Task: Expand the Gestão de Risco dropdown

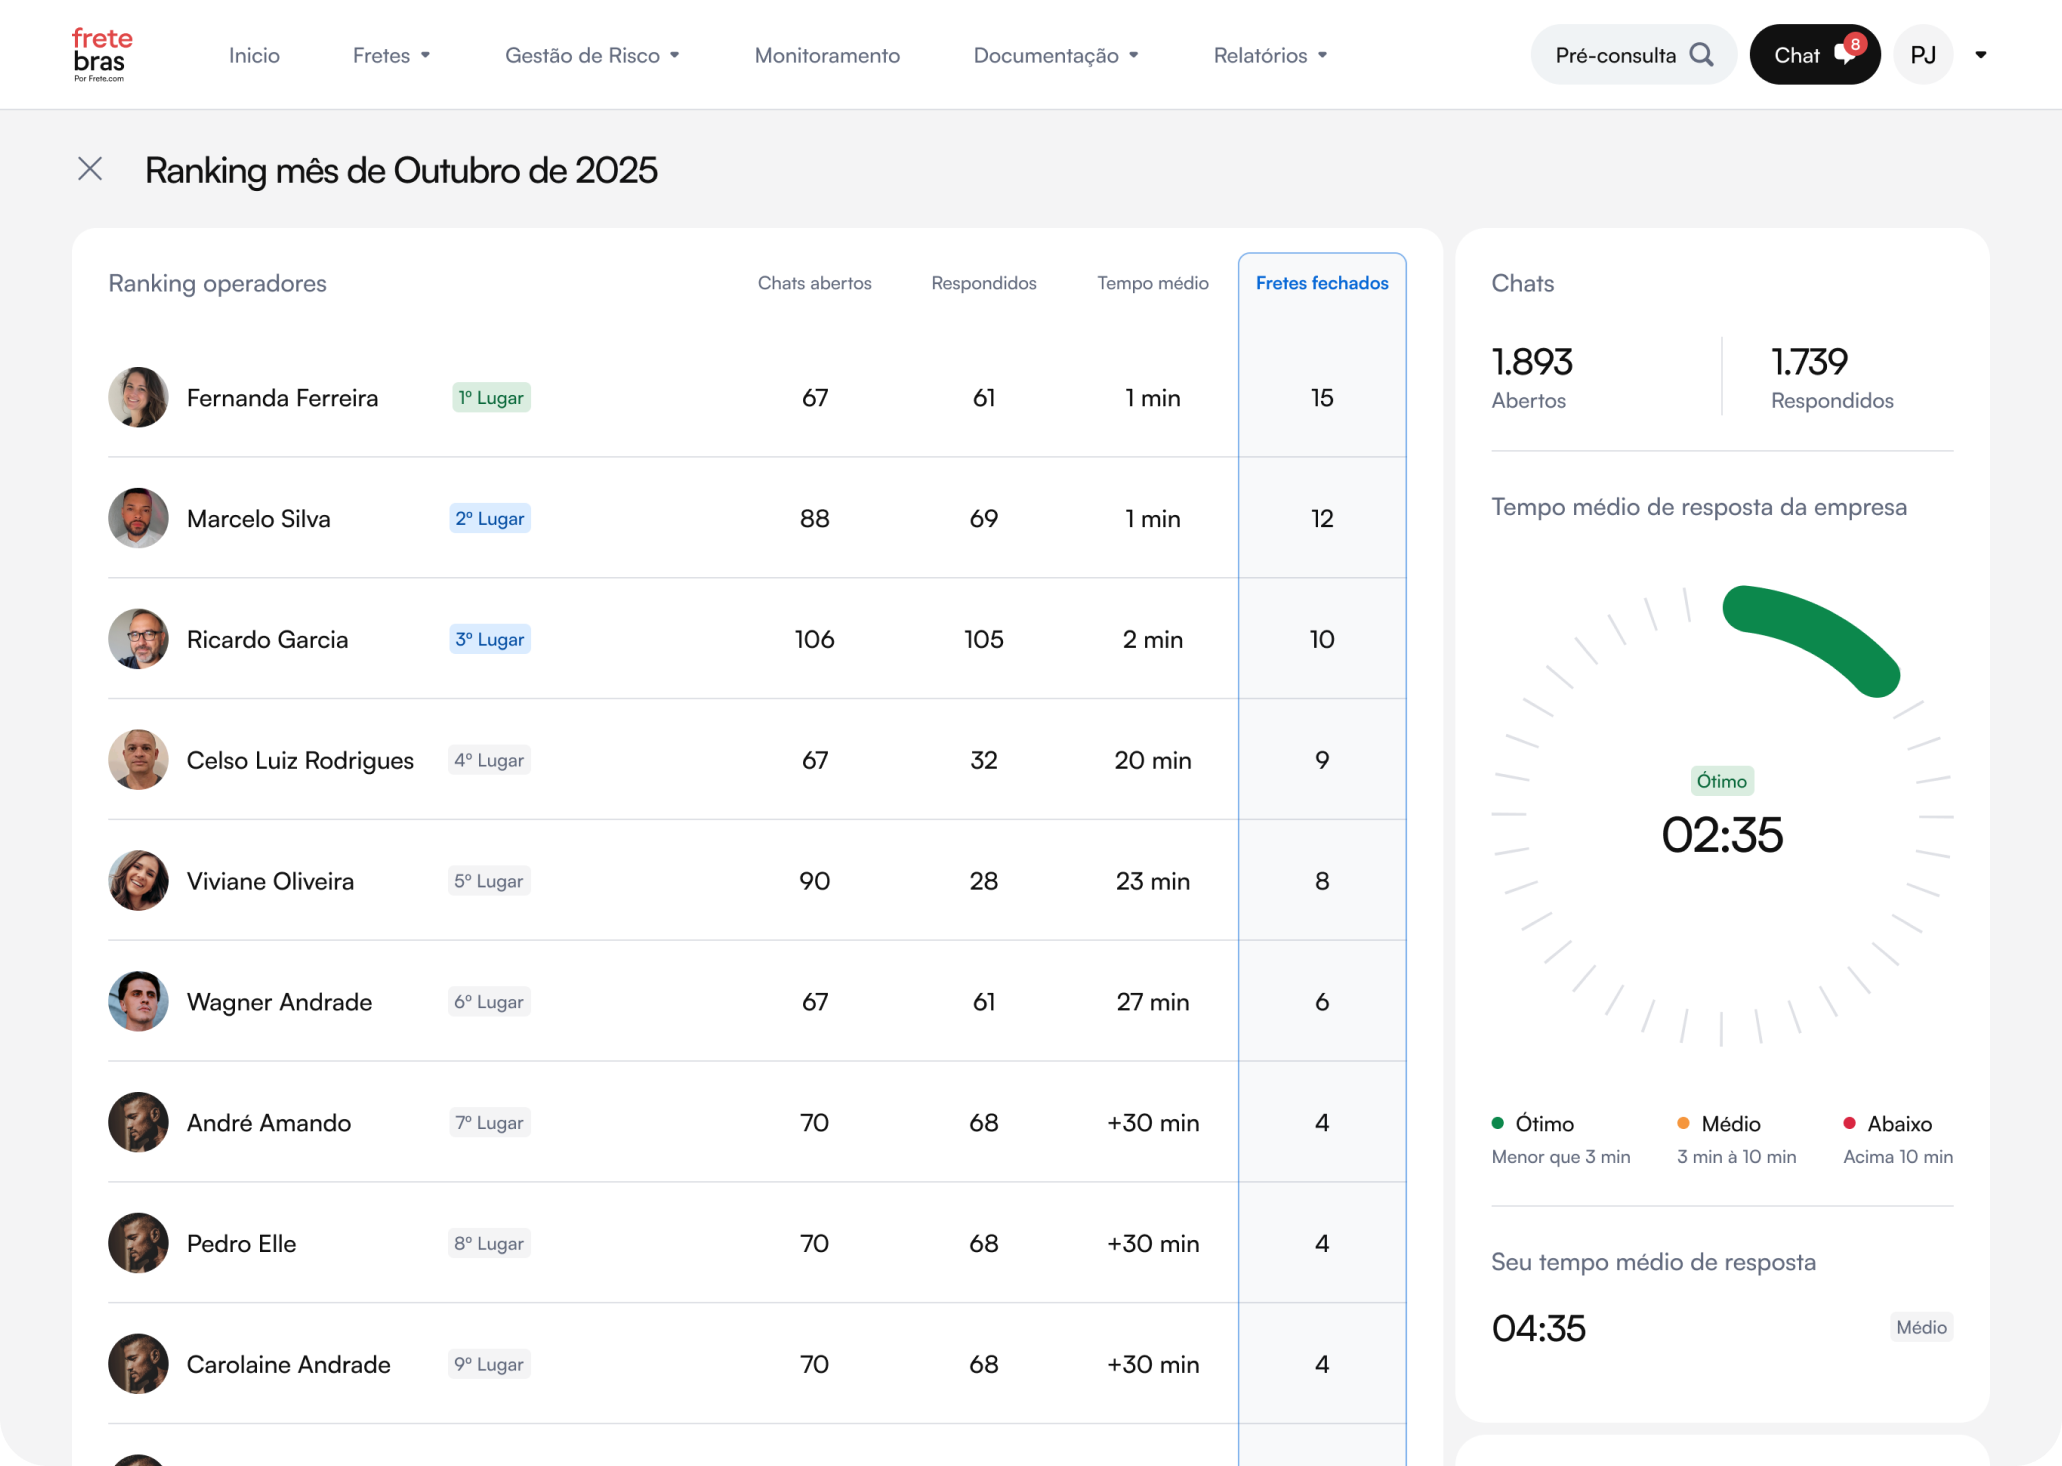Action: (592, 55)
